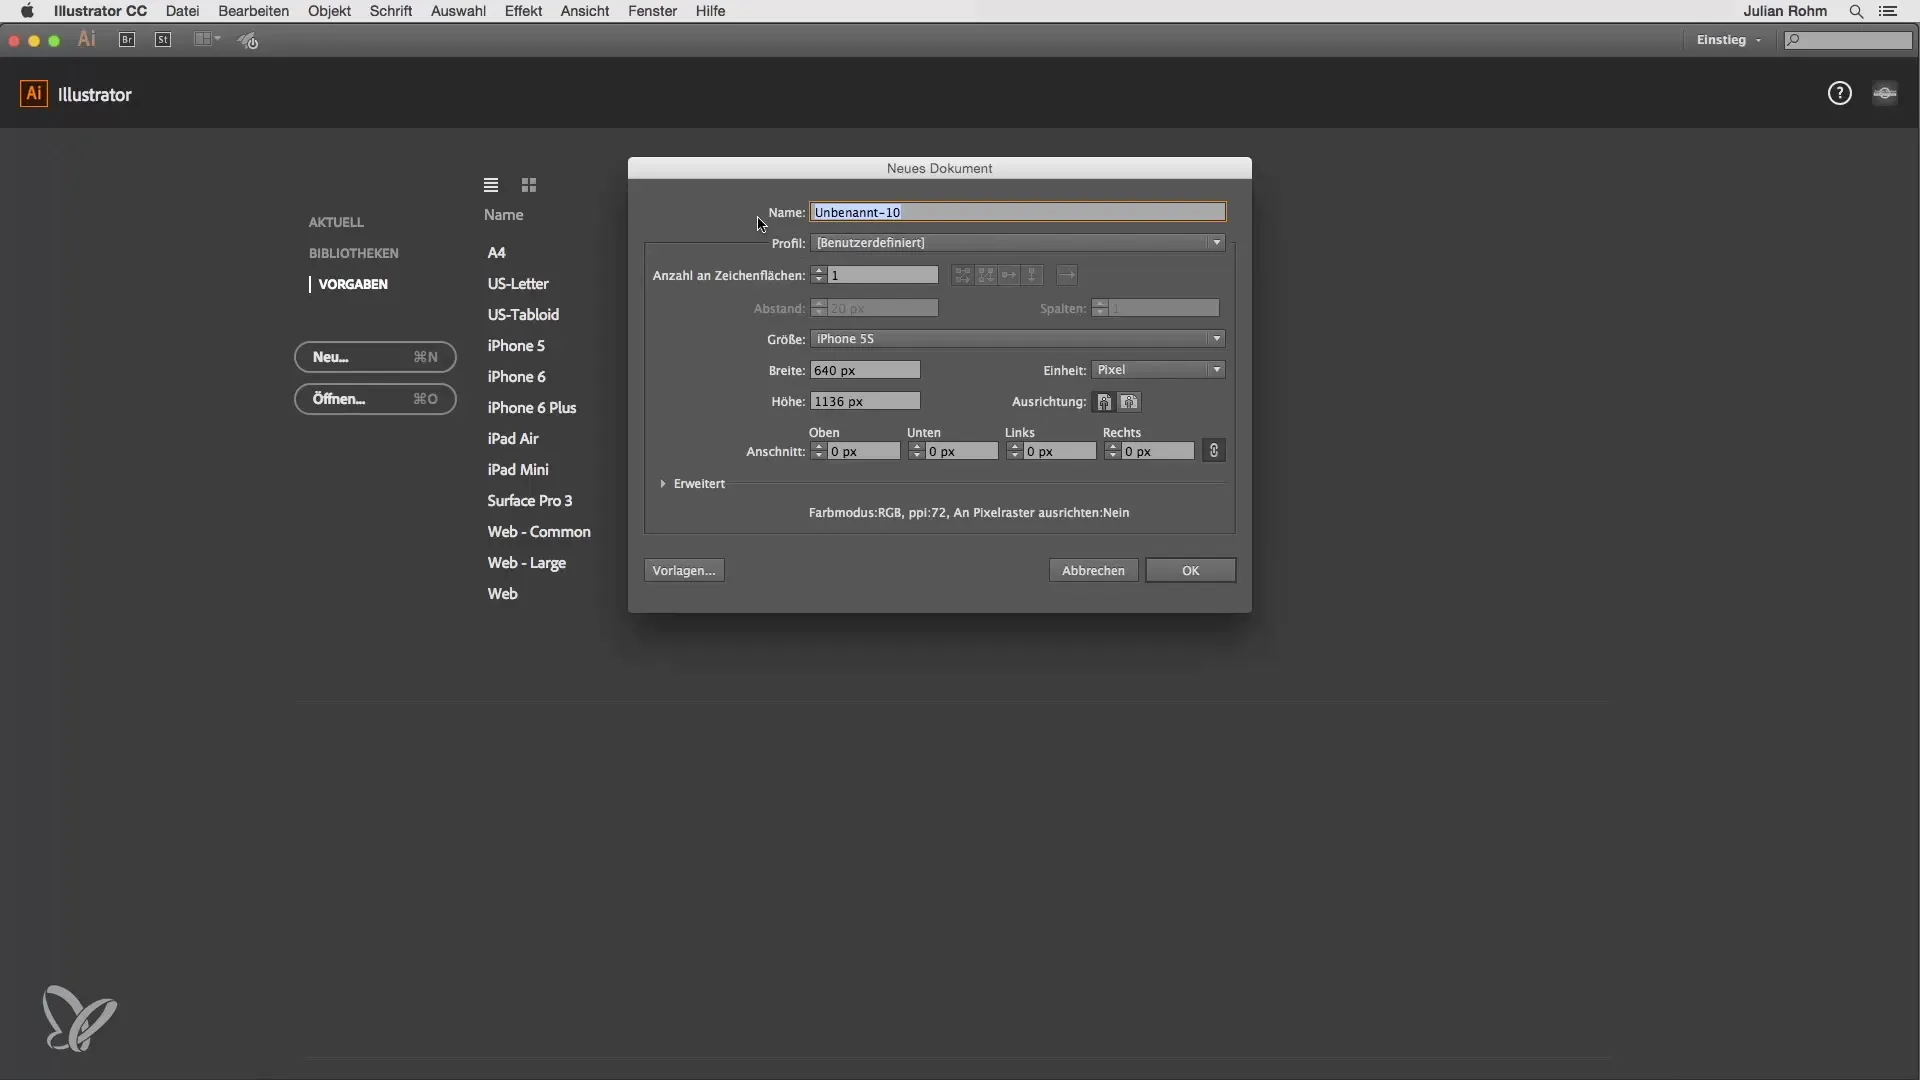Click the Oben bleed stepper
Screen dimensions: 1920x1080
click(x=819, y=451)
